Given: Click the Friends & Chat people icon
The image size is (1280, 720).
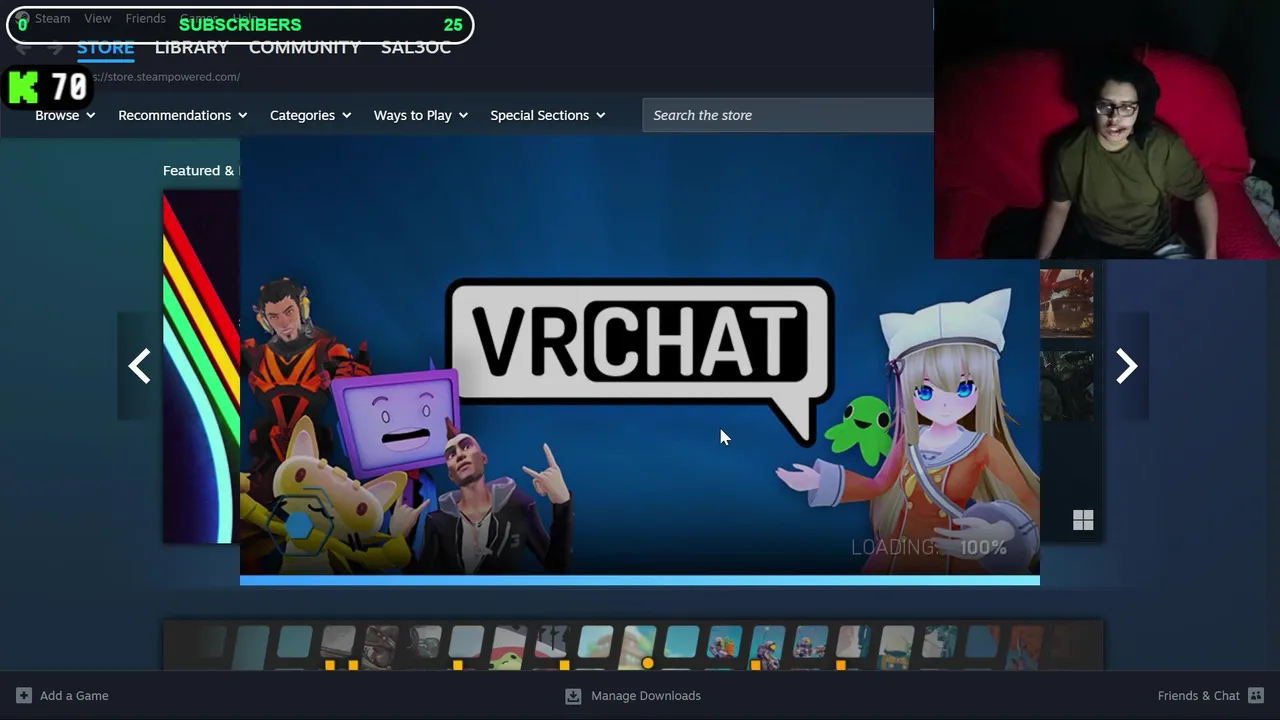Looking at the screenshot, I should (1255, 695).
